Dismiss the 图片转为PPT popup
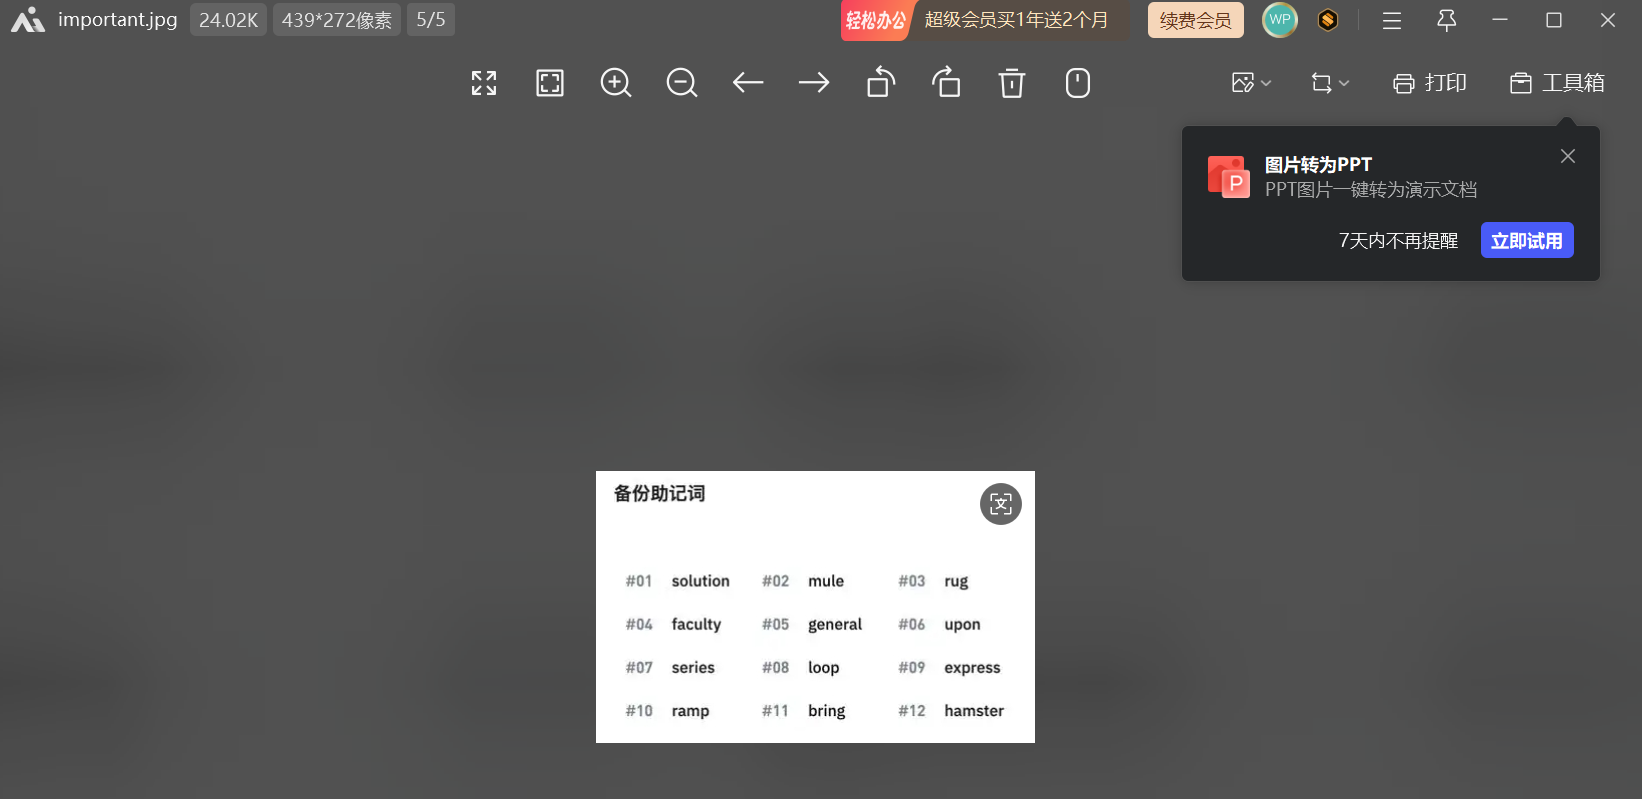Viewport: 1642px width, 799px height. tap(1568, 156)
